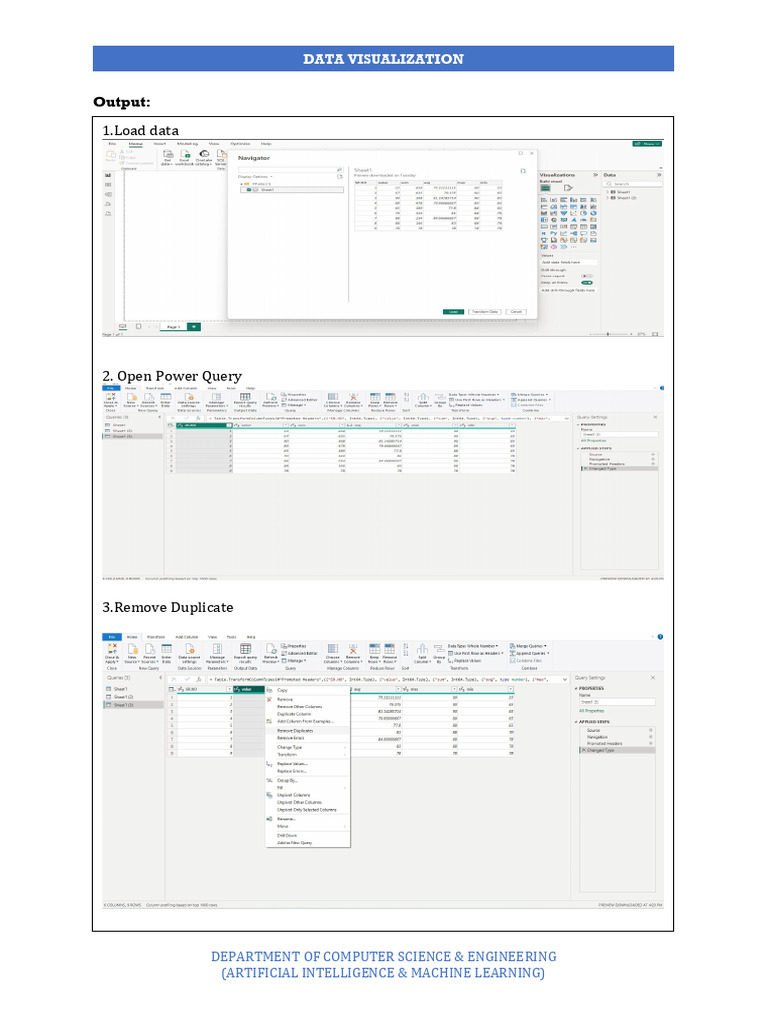Click Remove Columns ribbon icon in Remove Duplicate screenshot
Viewport: 768px width, 1024px height.
353,649
